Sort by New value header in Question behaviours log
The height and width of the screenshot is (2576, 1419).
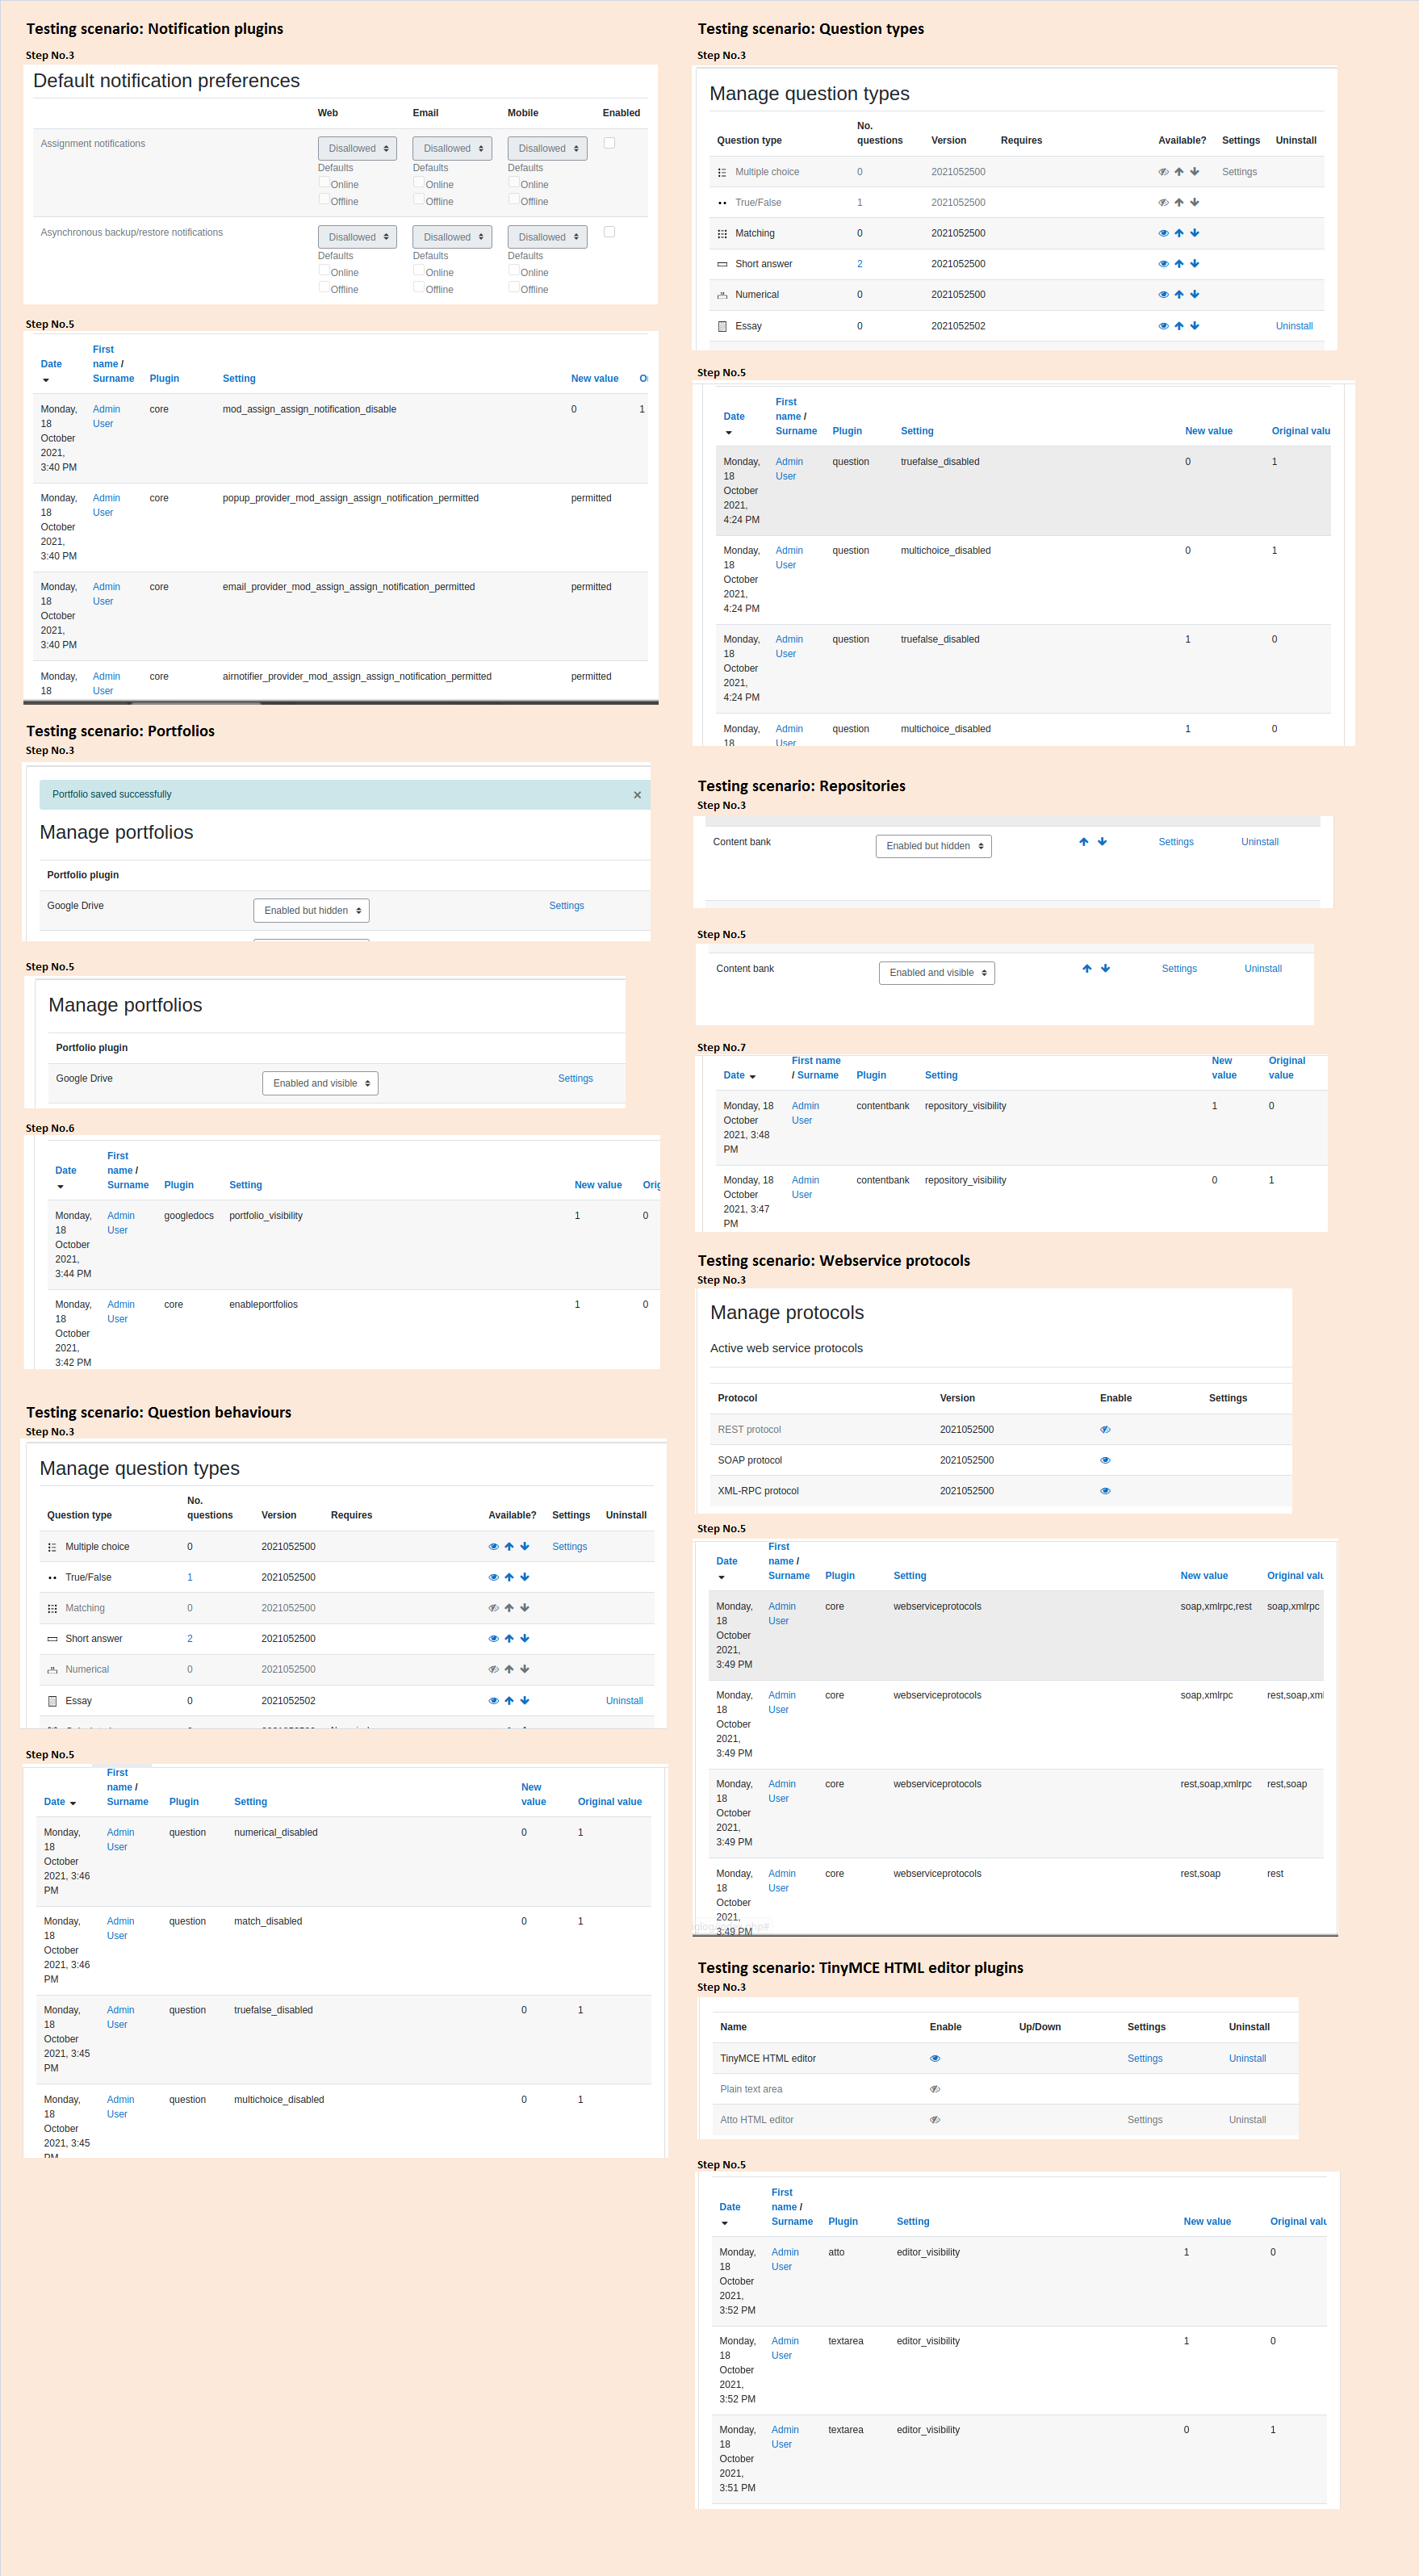[x=533, y=1796]
